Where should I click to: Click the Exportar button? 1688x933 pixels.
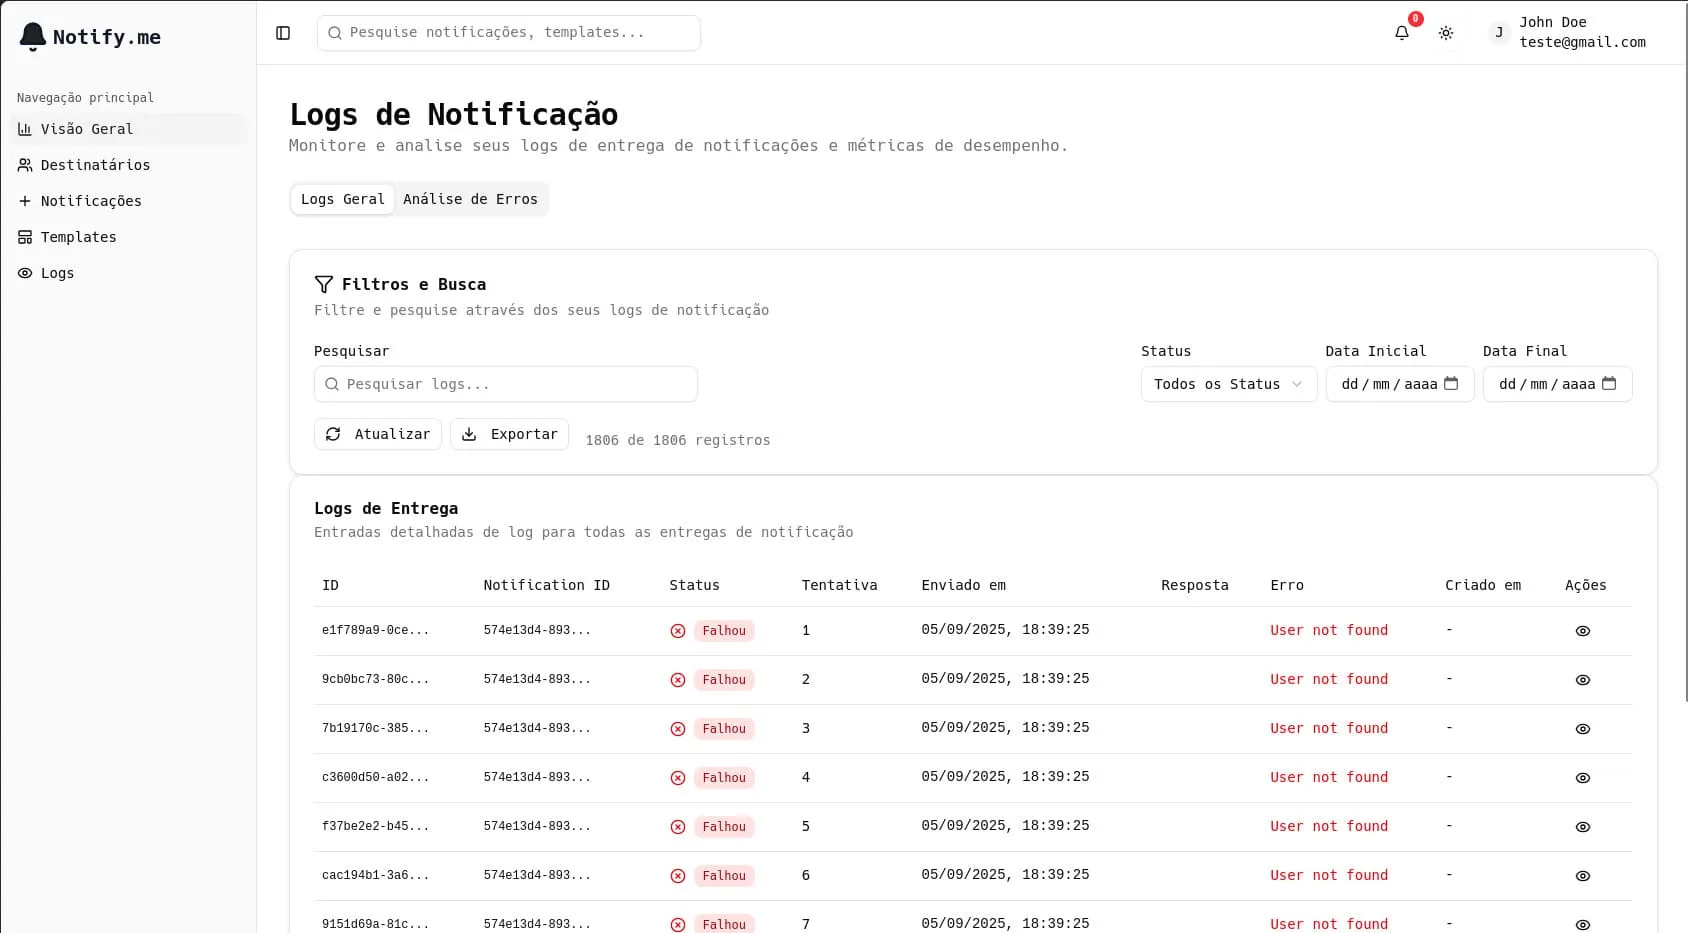tap(510, 434)
